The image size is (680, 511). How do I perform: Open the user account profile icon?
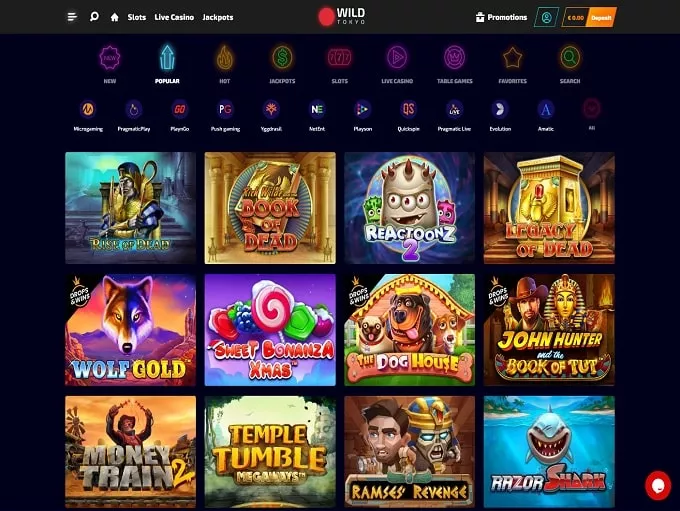coord(546,17)
